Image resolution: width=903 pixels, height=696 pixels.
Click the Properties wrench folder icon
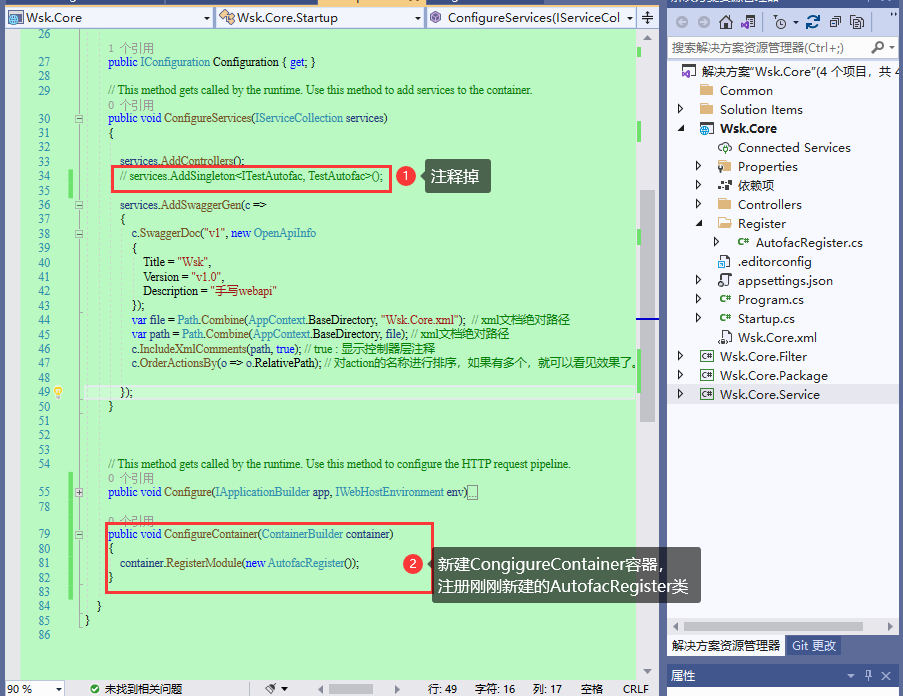(724, 166)
